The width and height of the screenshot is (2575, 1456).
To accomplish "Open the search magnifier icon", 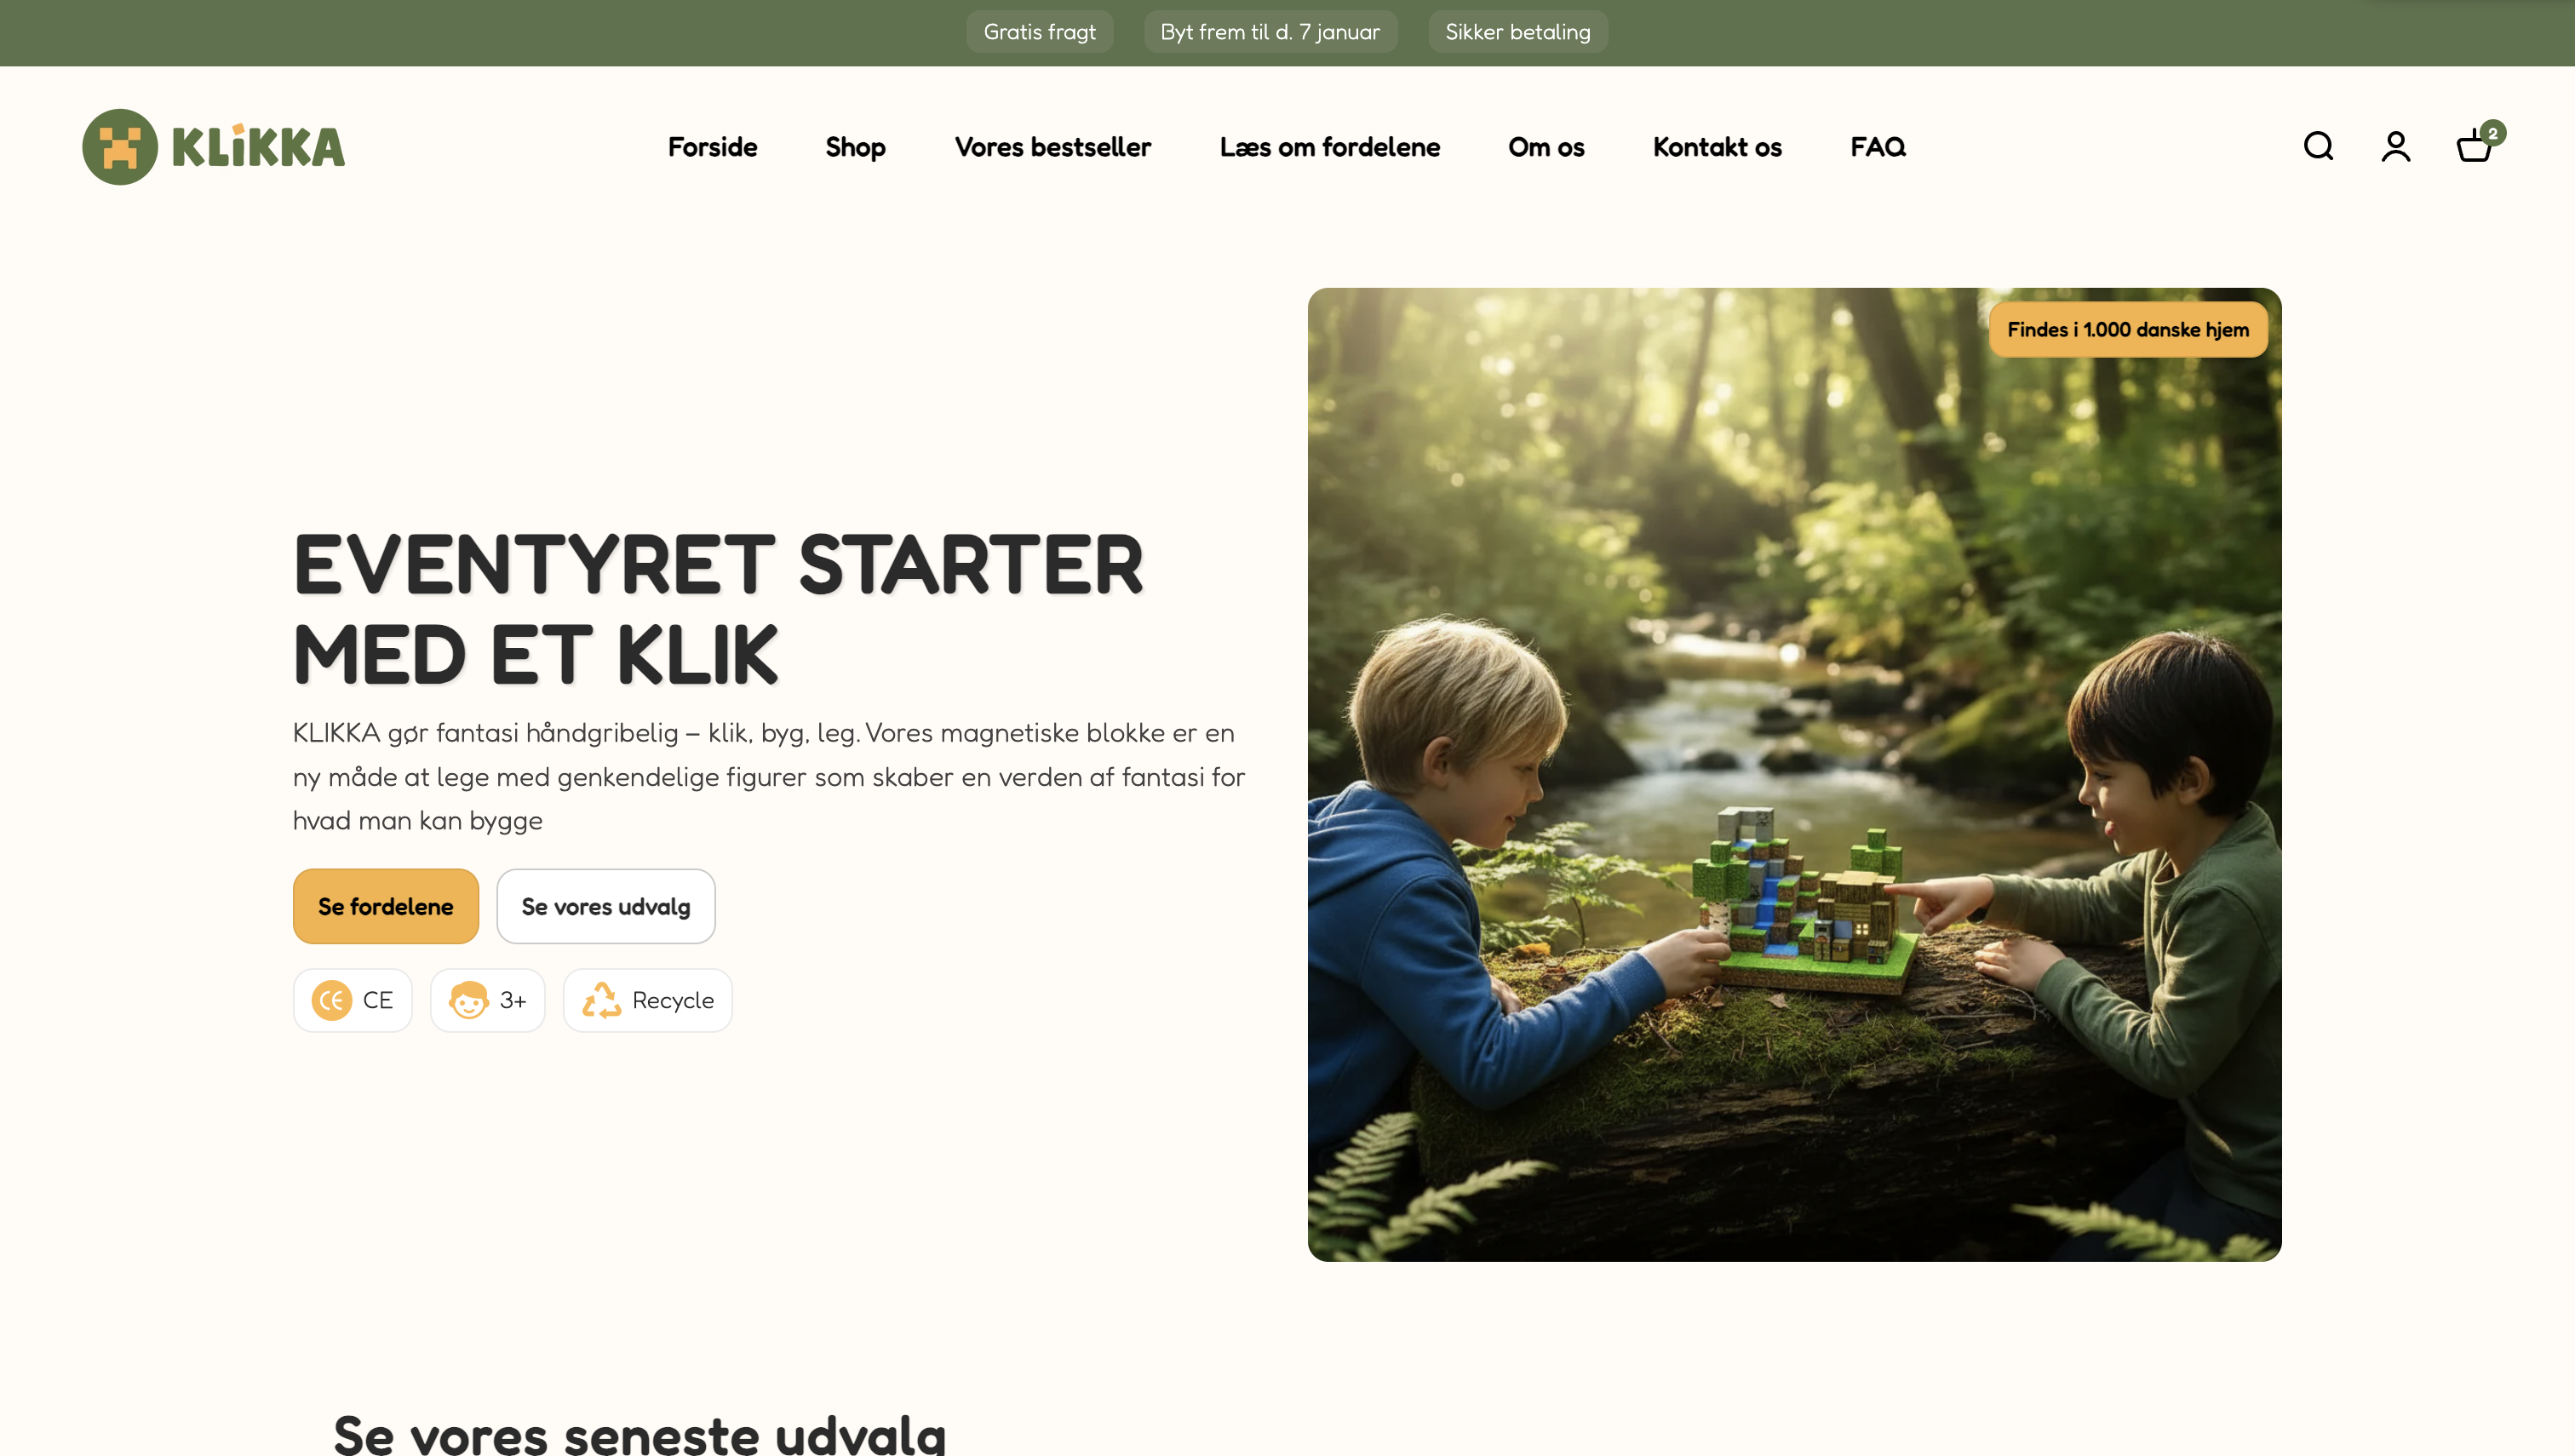I will point(2318,146).
